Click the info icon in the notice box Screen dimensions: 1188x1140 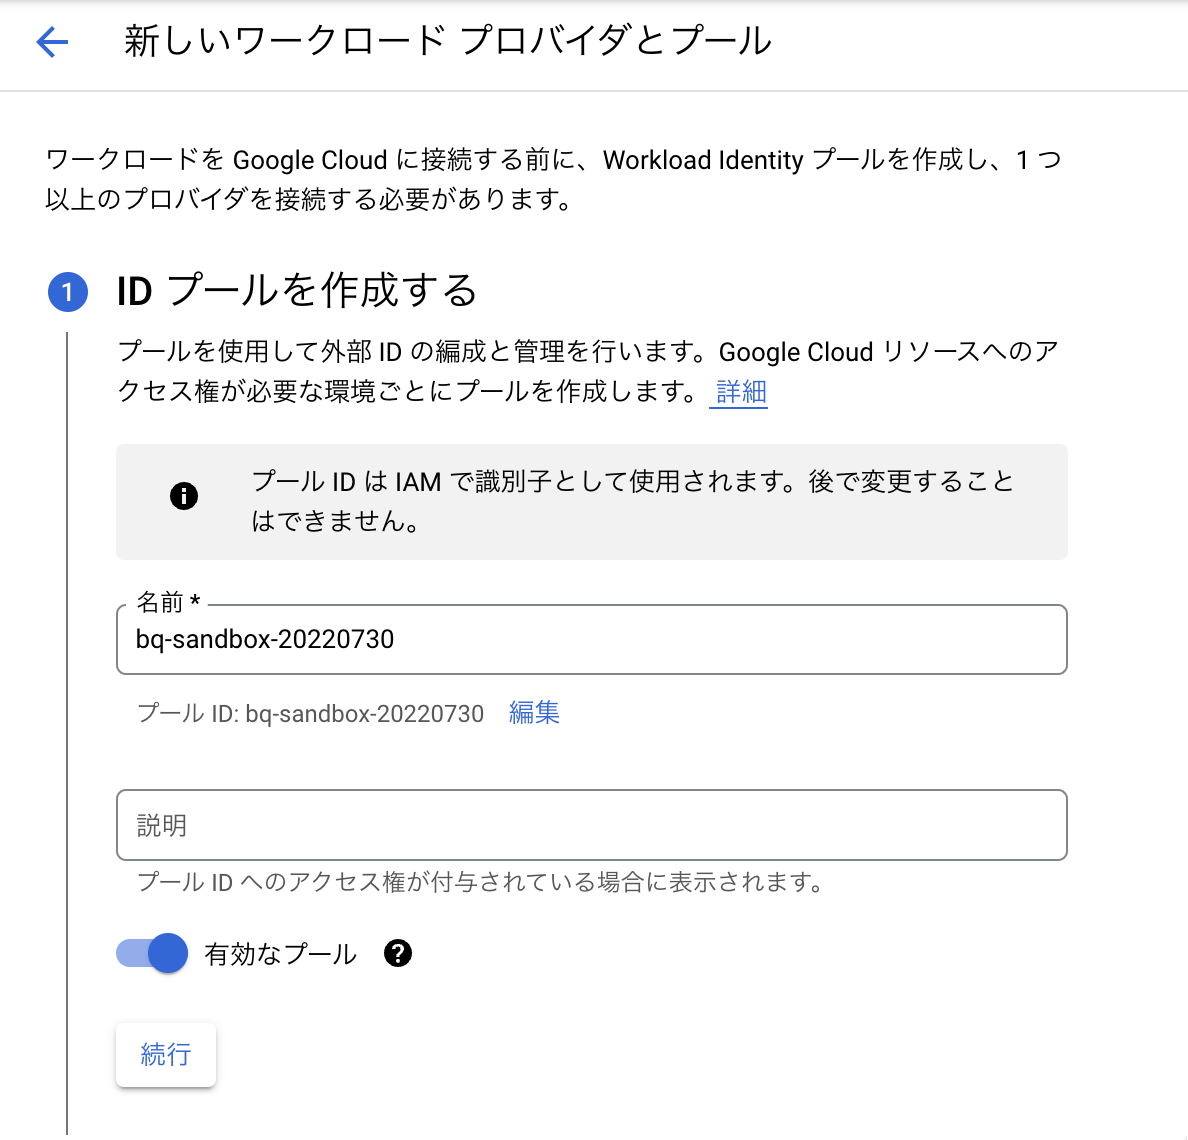[184, 496]
